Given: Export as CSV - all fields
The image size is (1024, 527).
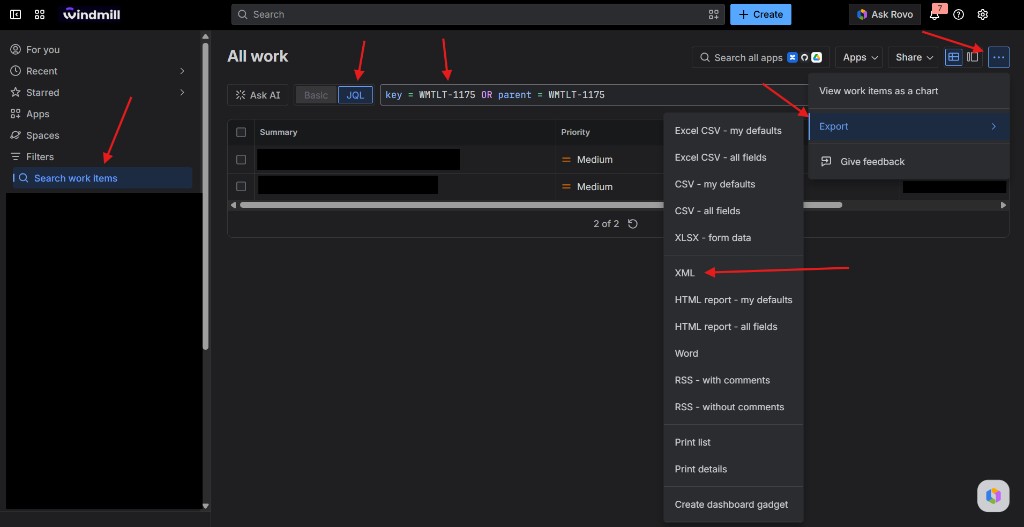Looking at the screenshot, I should [733, 211].
